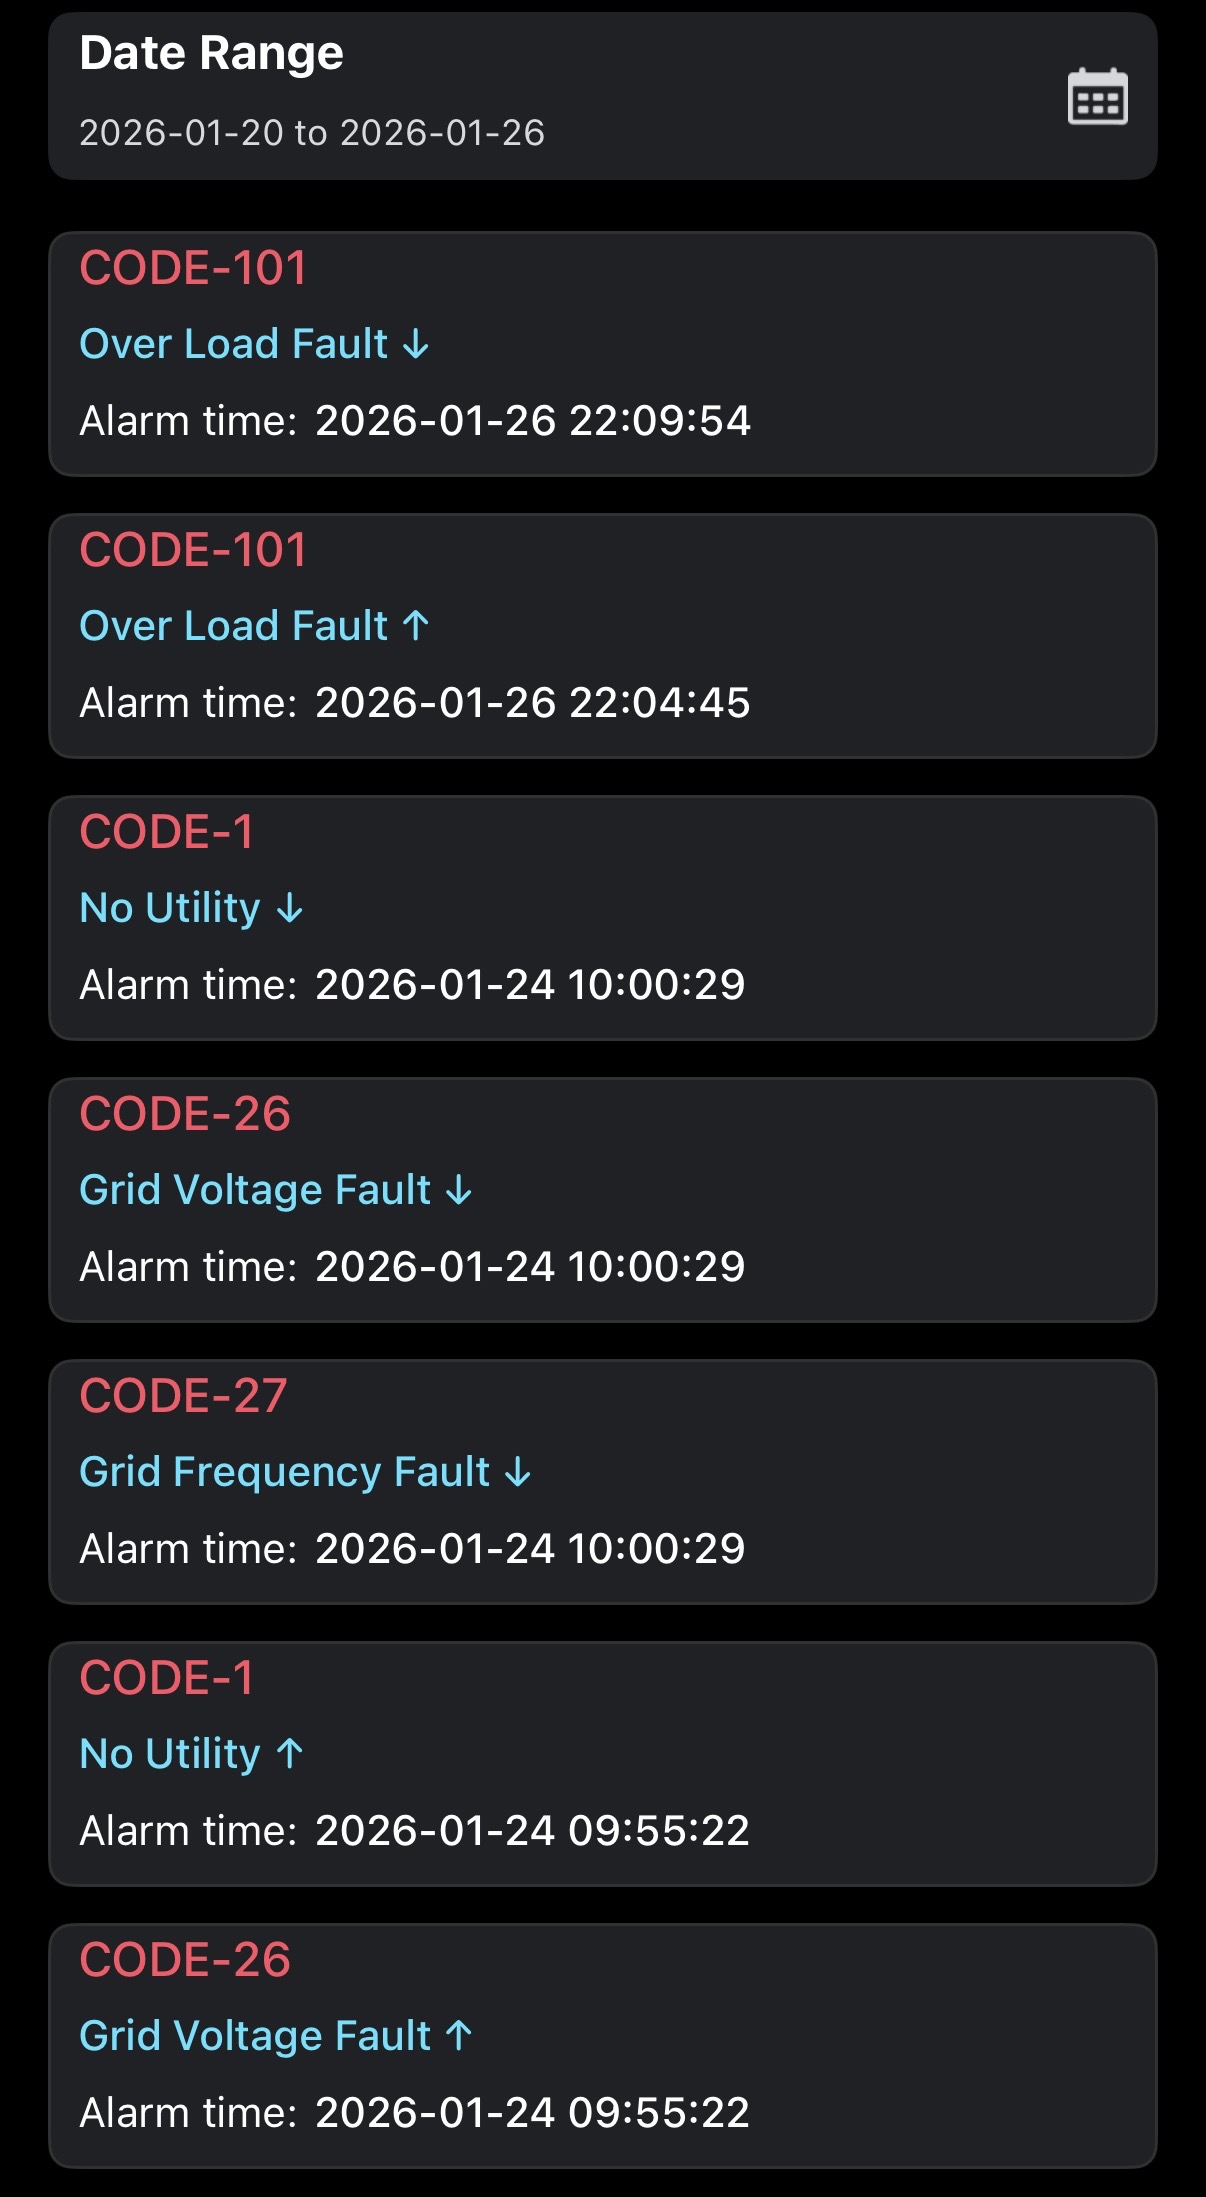Click the down arrow beside Over Load Fault
The image size is (1206, 2197).
416,345
